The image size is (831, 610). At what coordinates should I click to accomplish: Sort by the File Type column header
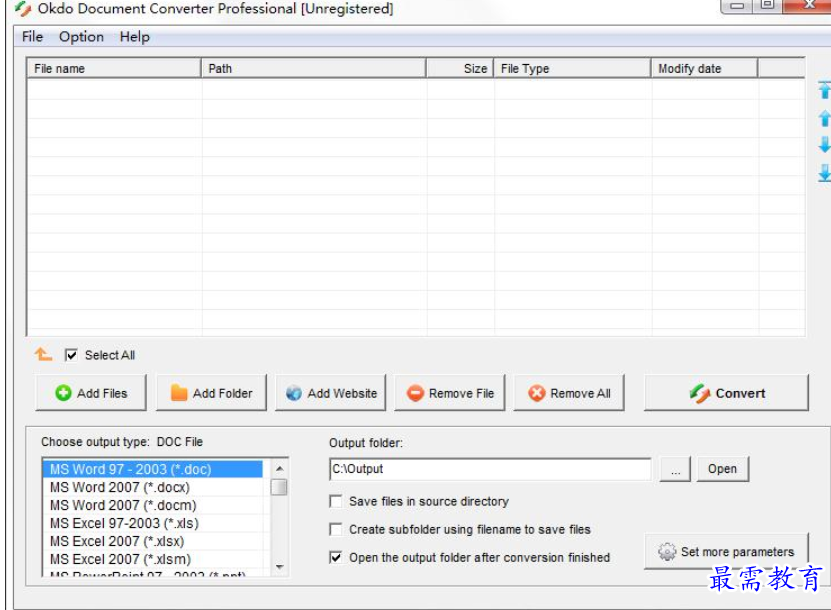572,68
